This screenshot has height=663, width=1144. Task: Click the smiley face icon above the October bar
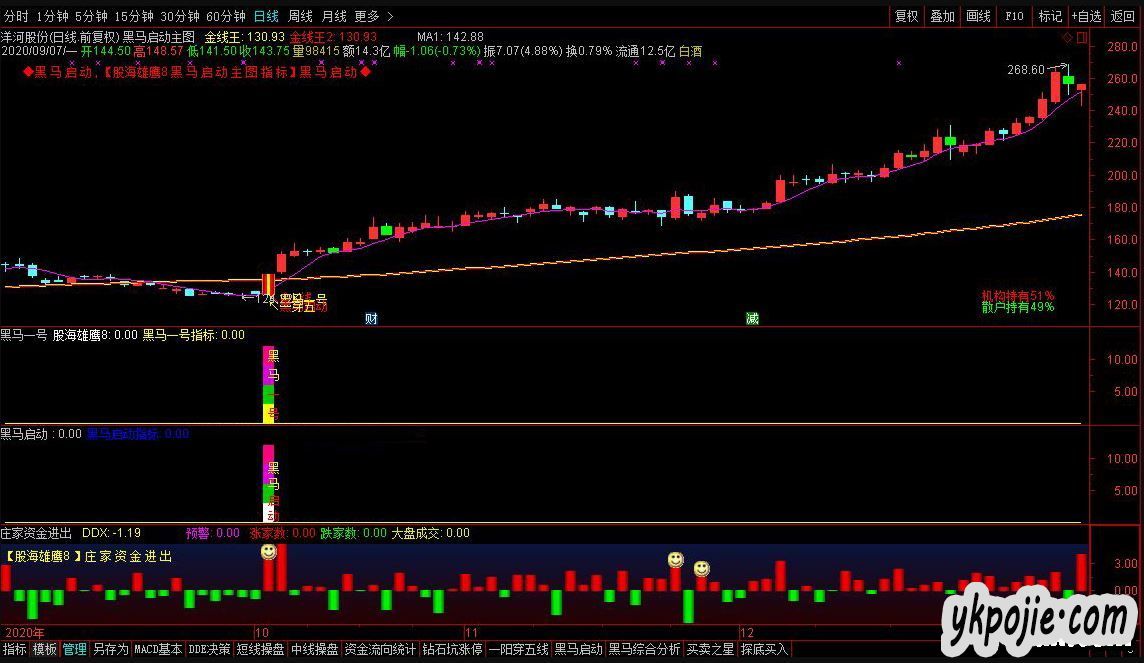268,551
